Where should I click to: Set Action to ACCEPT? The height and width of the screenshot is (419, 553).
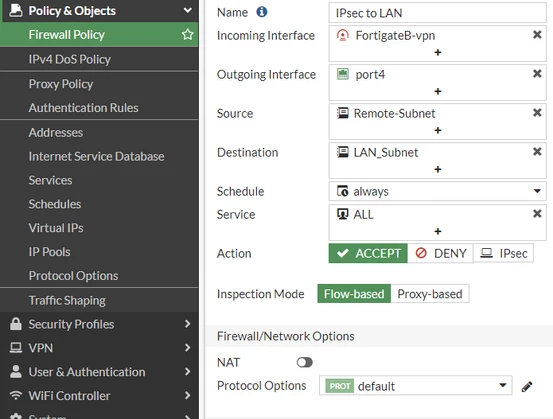pyautogui.click(x=368, y=253)
